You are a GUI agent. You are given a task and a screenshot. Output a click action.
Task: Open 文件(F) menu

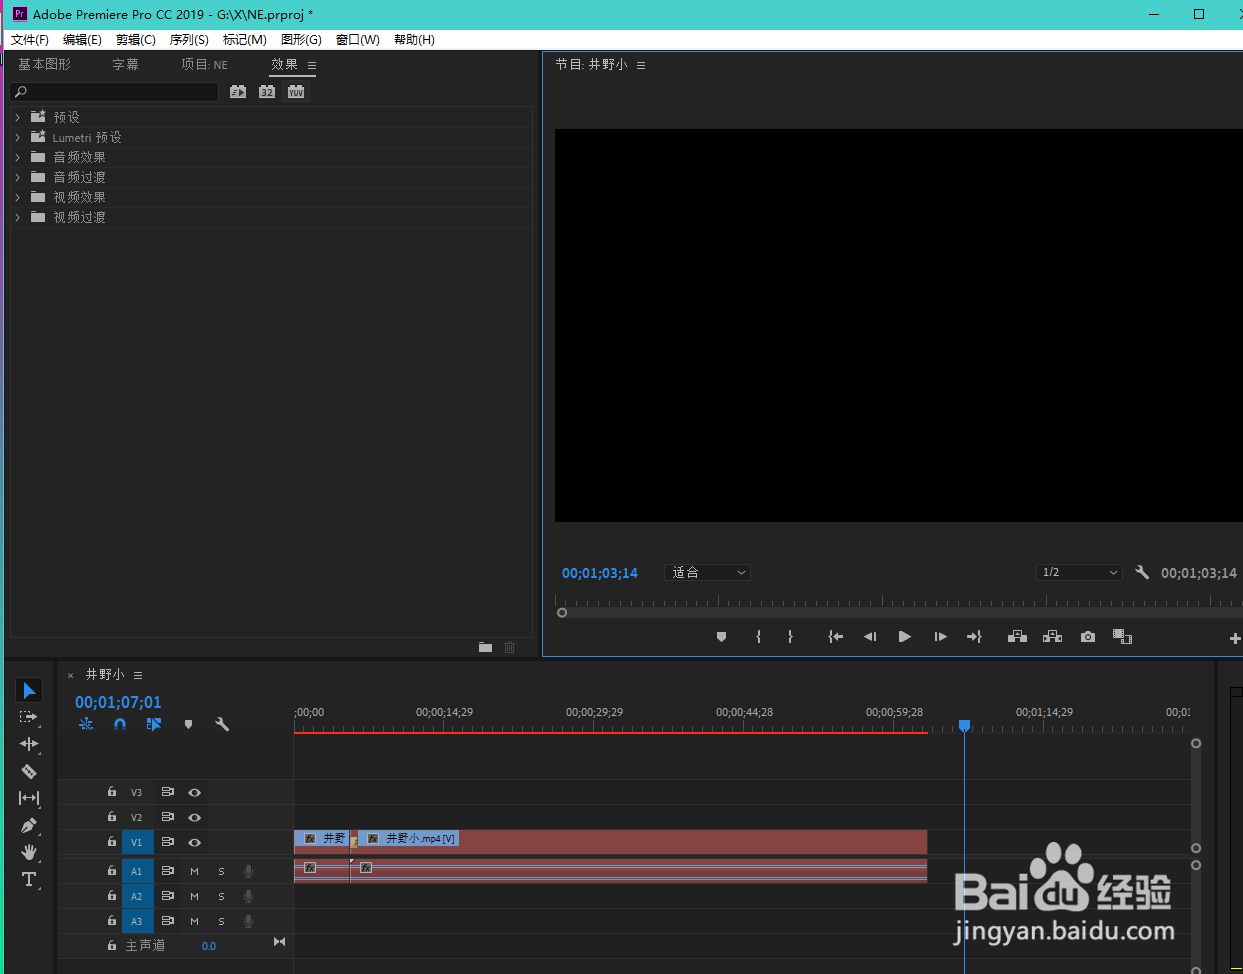pyautogui.click(x=30, y=39)
